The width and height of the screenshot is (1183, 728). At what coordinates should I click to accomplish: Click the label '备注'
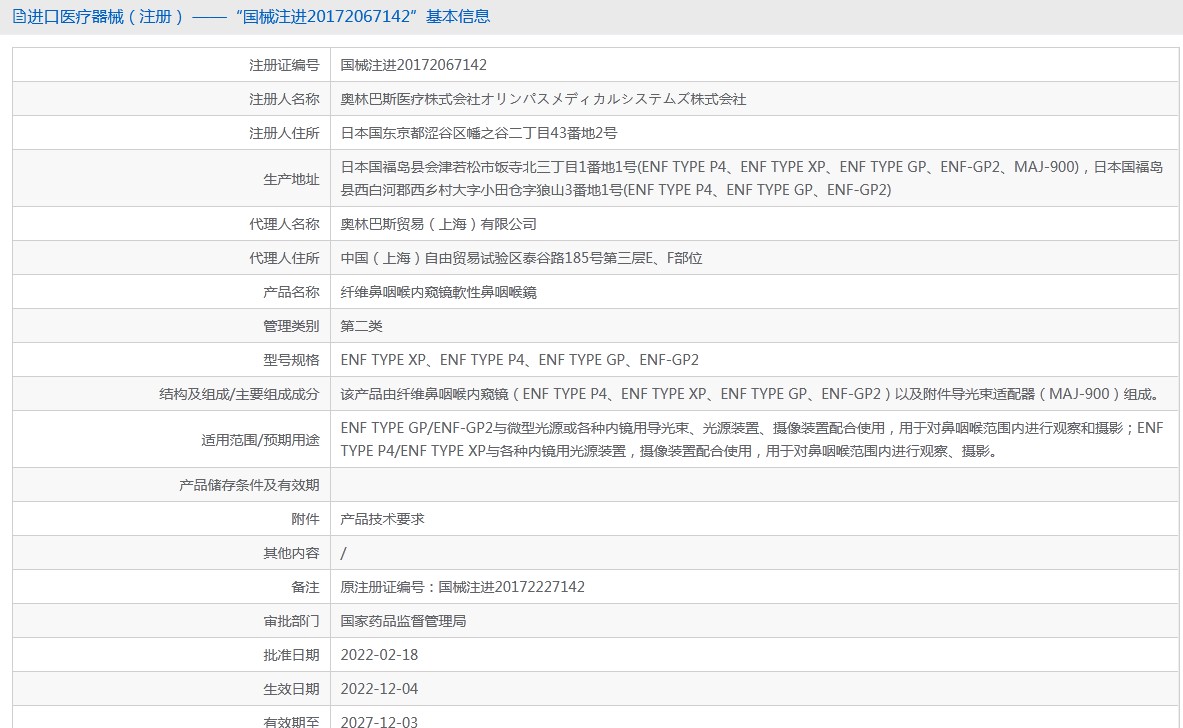click(306, 587)
